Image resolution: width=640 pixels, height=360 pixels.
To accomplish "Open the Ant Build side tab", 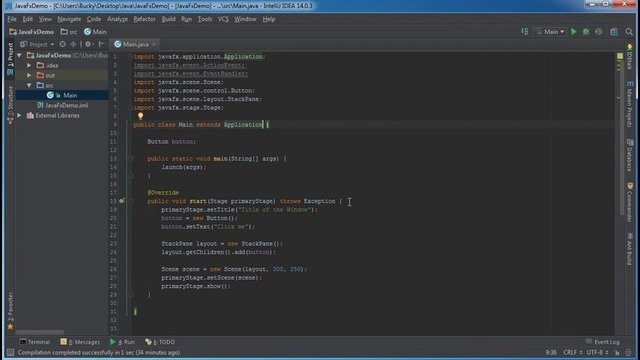I will tap(630, 249).
